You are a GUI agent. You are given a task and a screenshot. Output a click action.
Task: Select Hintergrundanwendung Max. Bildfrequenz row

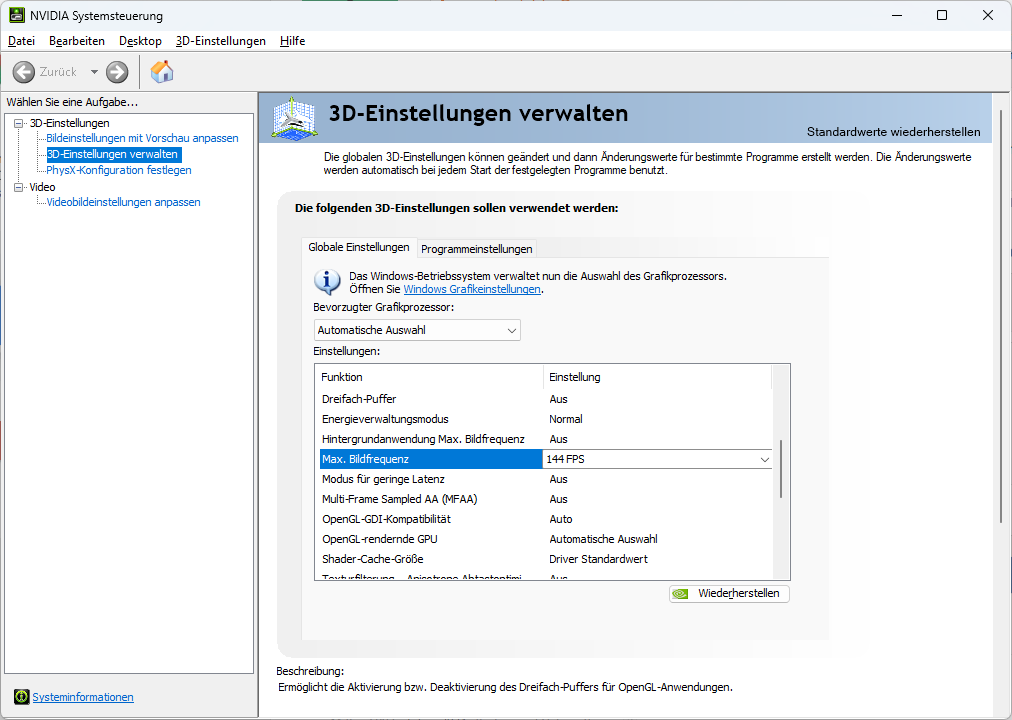click(x=546, y=439)
